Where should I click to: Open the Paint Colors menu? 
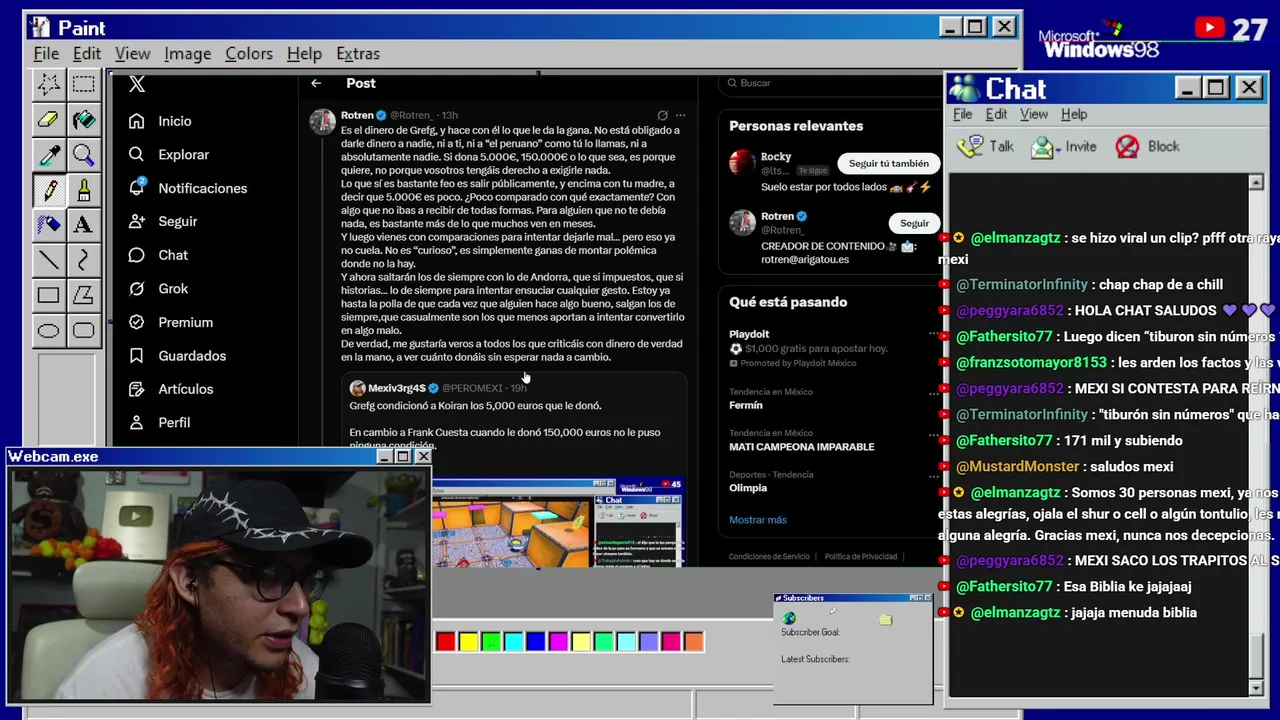click(248, 53)
